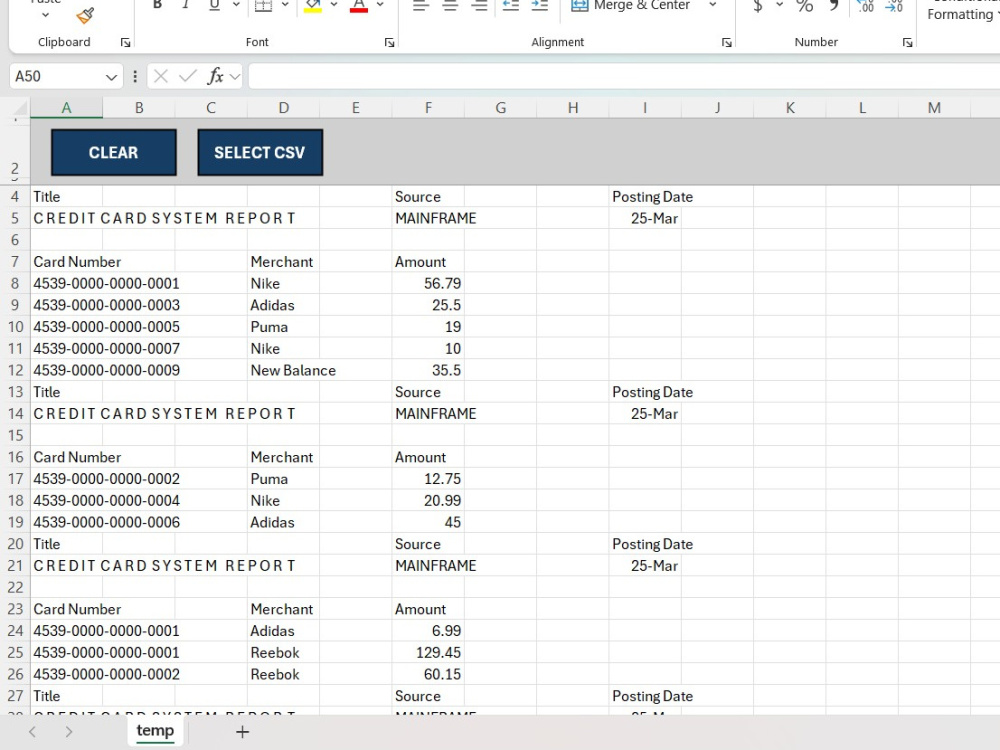Open Clipboard dialog launcher
Image resolution: width=1000 pixels, height=750 pixels.
coord(126,43)
